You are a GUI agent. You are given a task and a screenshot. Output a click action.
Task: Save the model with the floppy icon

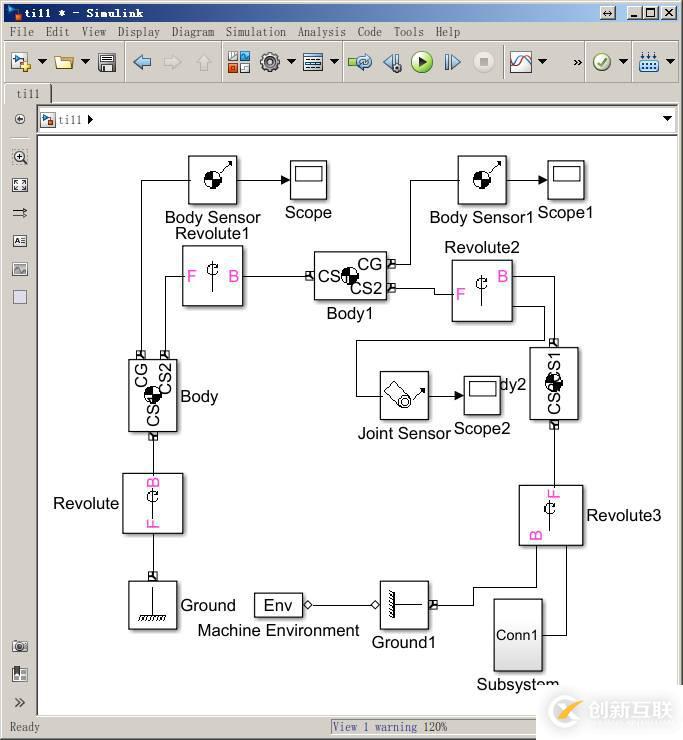[x=107, y=62]
